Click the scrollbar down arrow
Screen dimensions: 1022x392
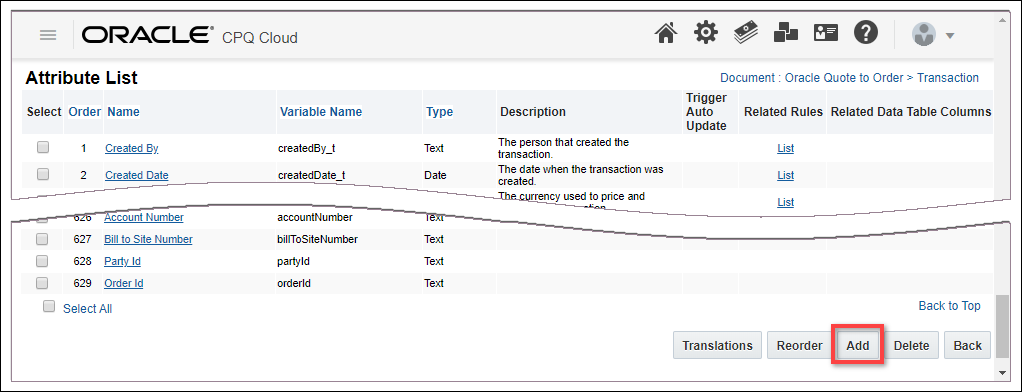click(1002, 372)
